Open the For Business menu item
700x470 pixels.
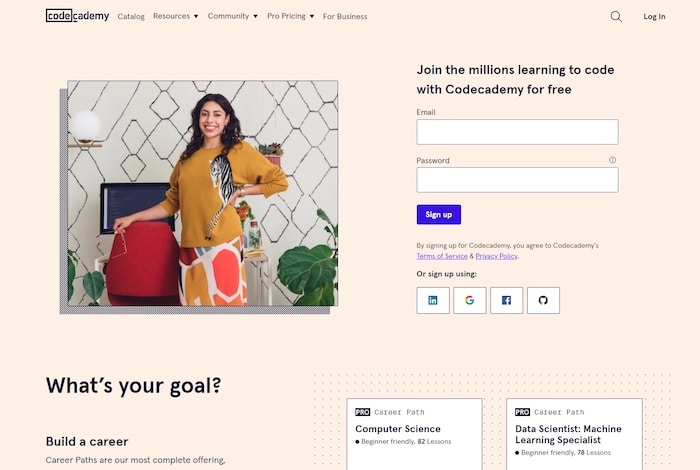point(345,17)
